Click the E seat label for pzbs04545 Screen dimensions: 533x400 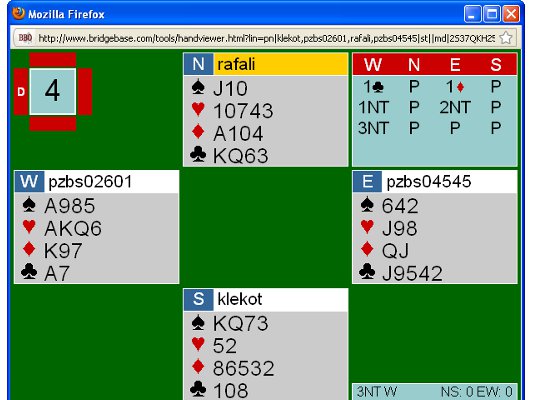367,181
